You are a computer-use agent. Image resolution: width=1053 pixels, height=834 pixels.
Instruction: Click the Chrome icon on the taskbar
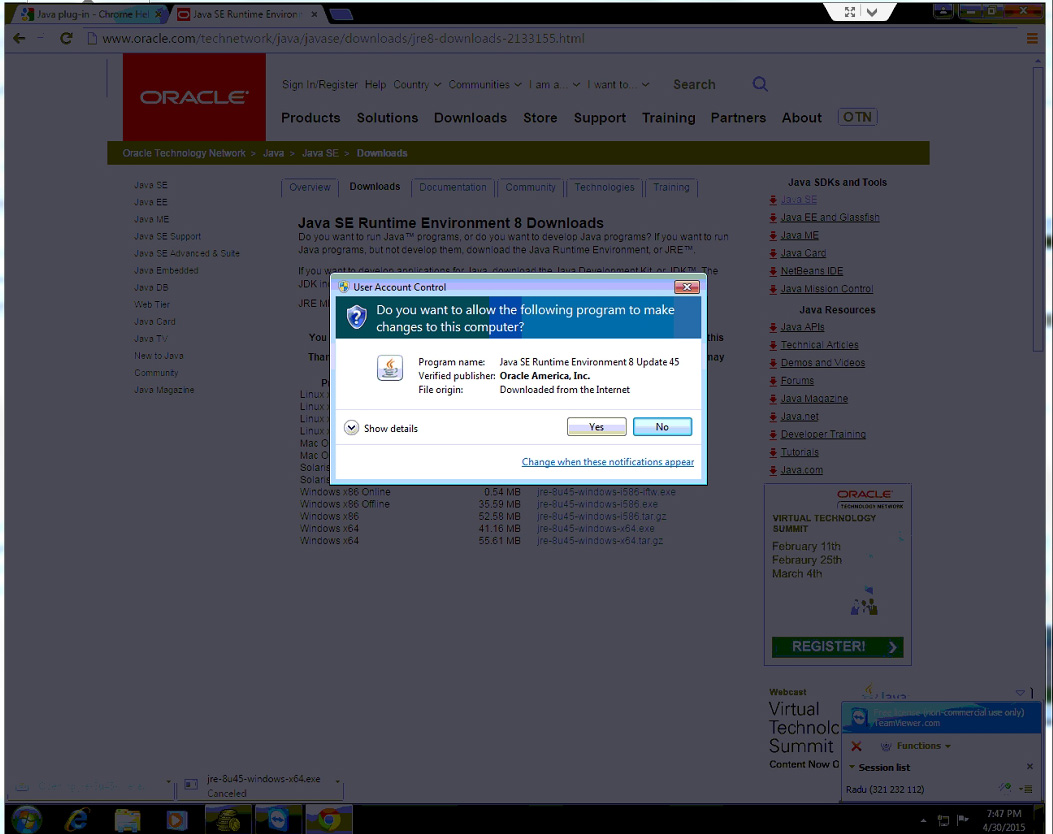tap(328, 820)
